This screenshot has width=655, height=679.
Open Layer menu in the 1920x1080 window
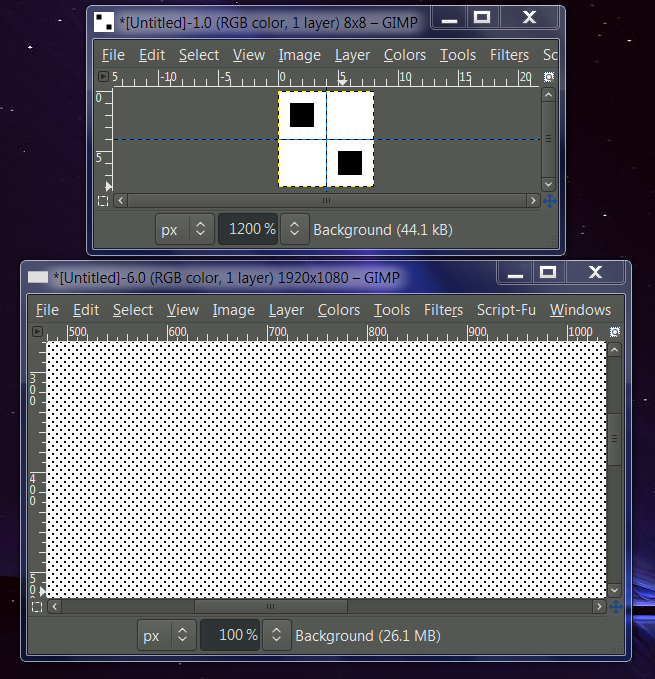(286, 310)
